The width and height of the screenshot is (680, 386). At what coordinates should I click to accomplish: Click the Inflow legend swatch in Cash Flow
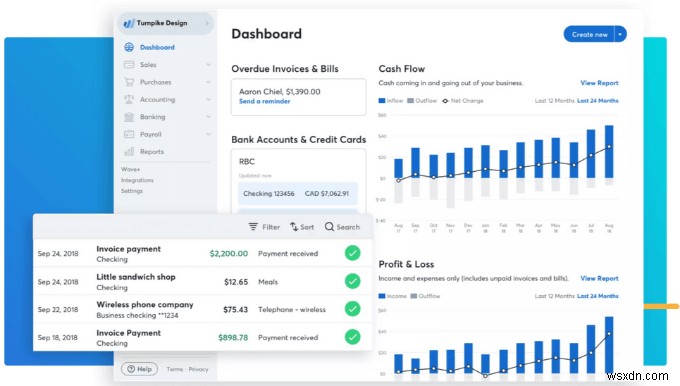(x=382, y=101)
